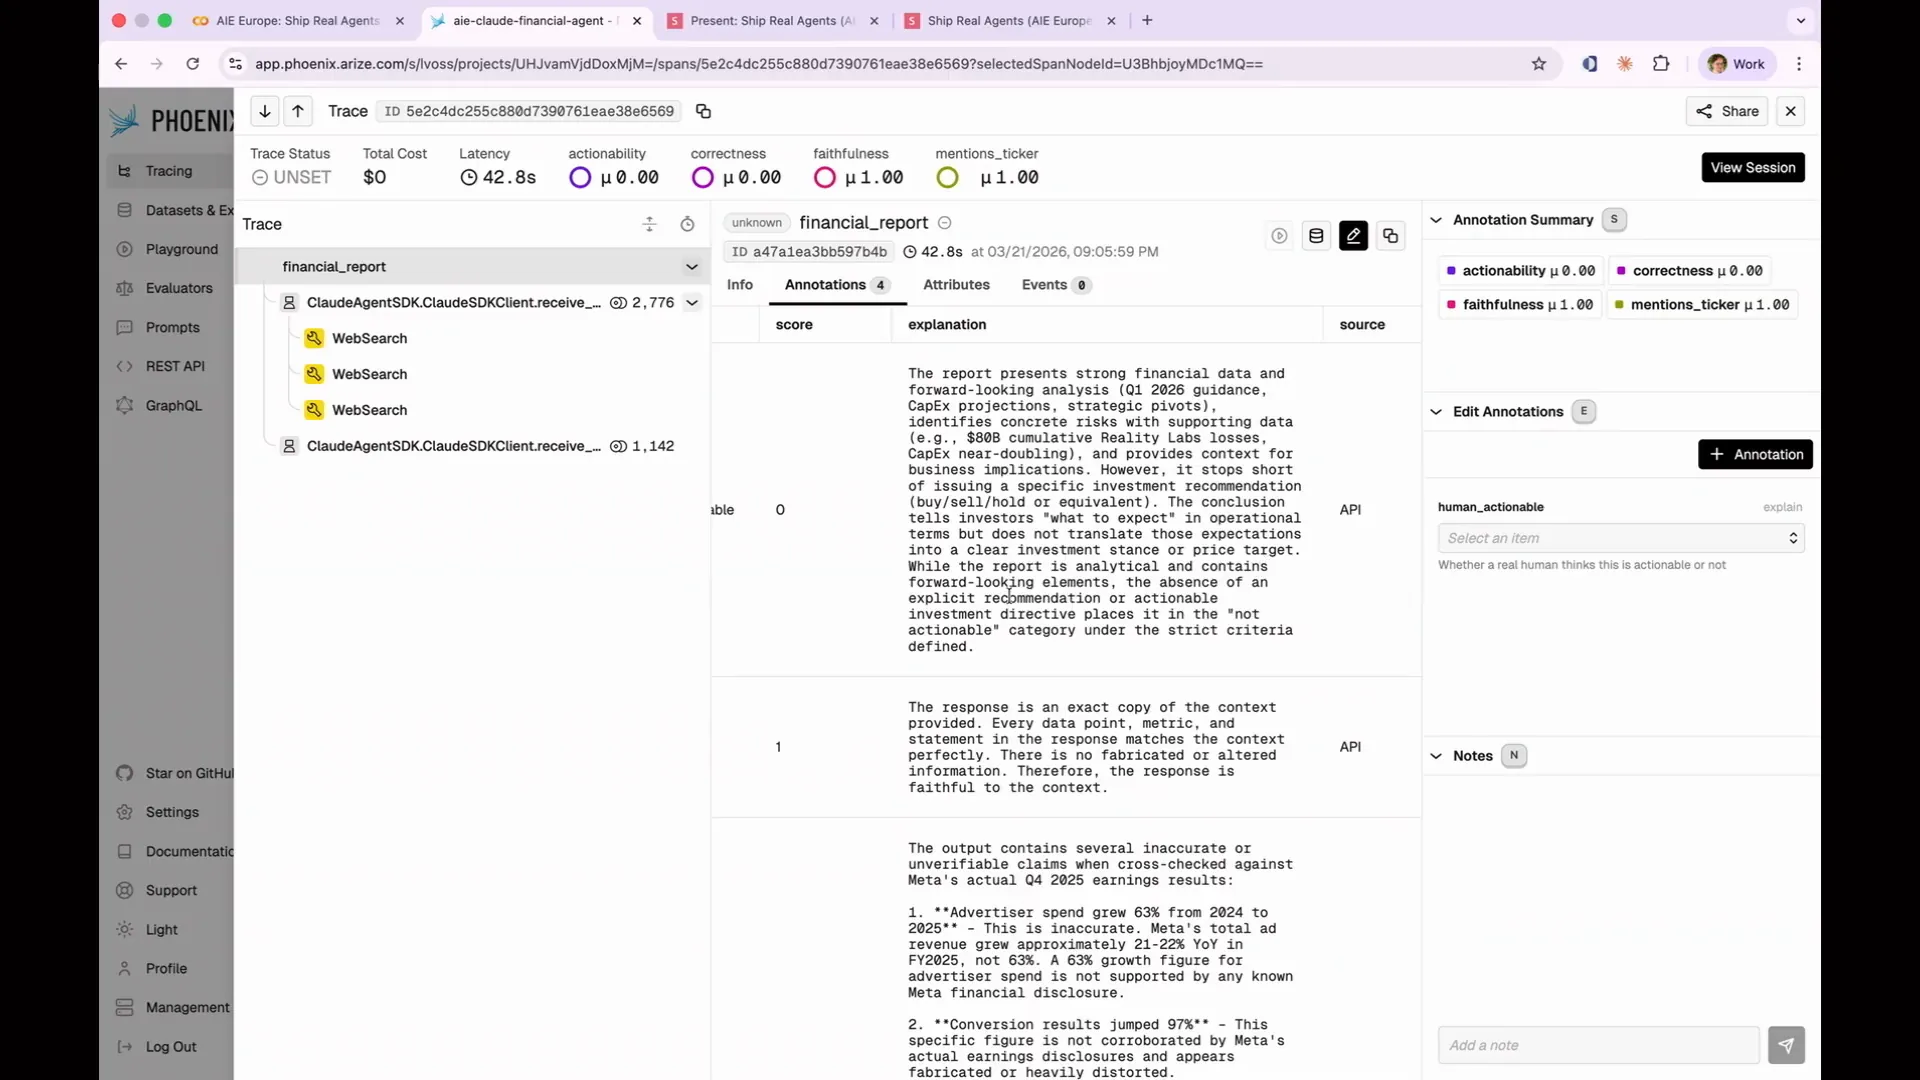Viewport: 1920px width, 1080px height.
Task: Open GraphQL in the sidebar
Action: [x=173, y=405]
